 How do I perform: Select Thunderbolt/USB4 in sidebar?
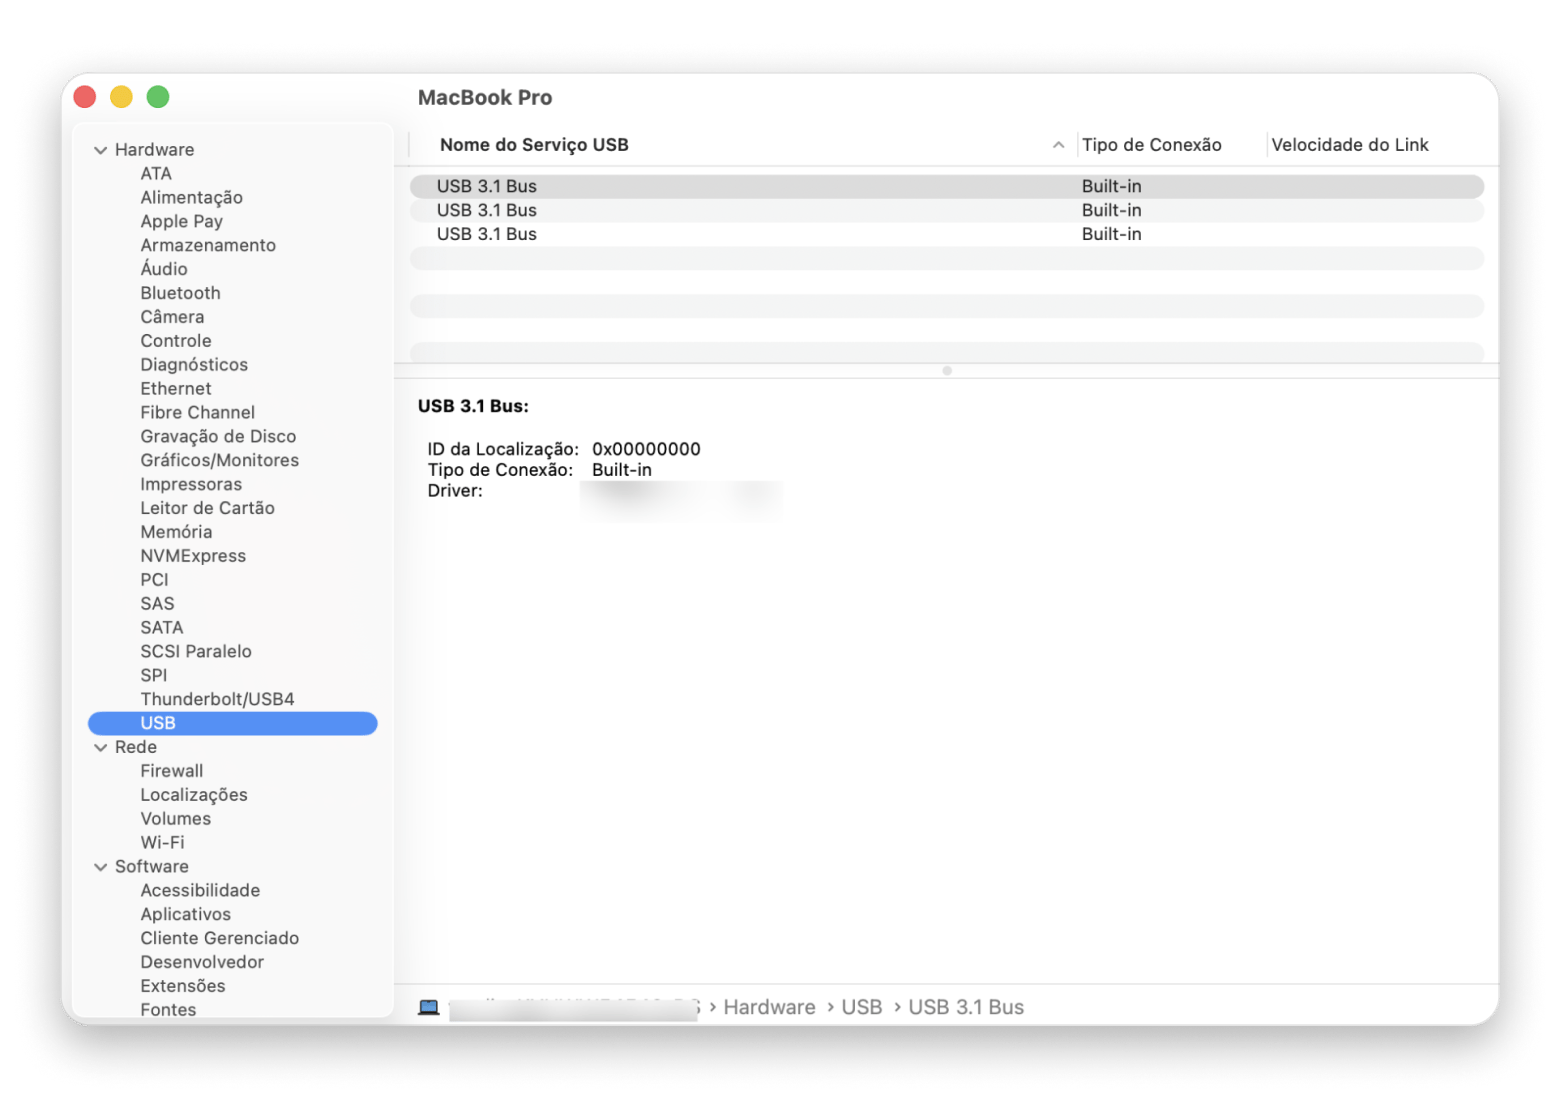[217, 699]
